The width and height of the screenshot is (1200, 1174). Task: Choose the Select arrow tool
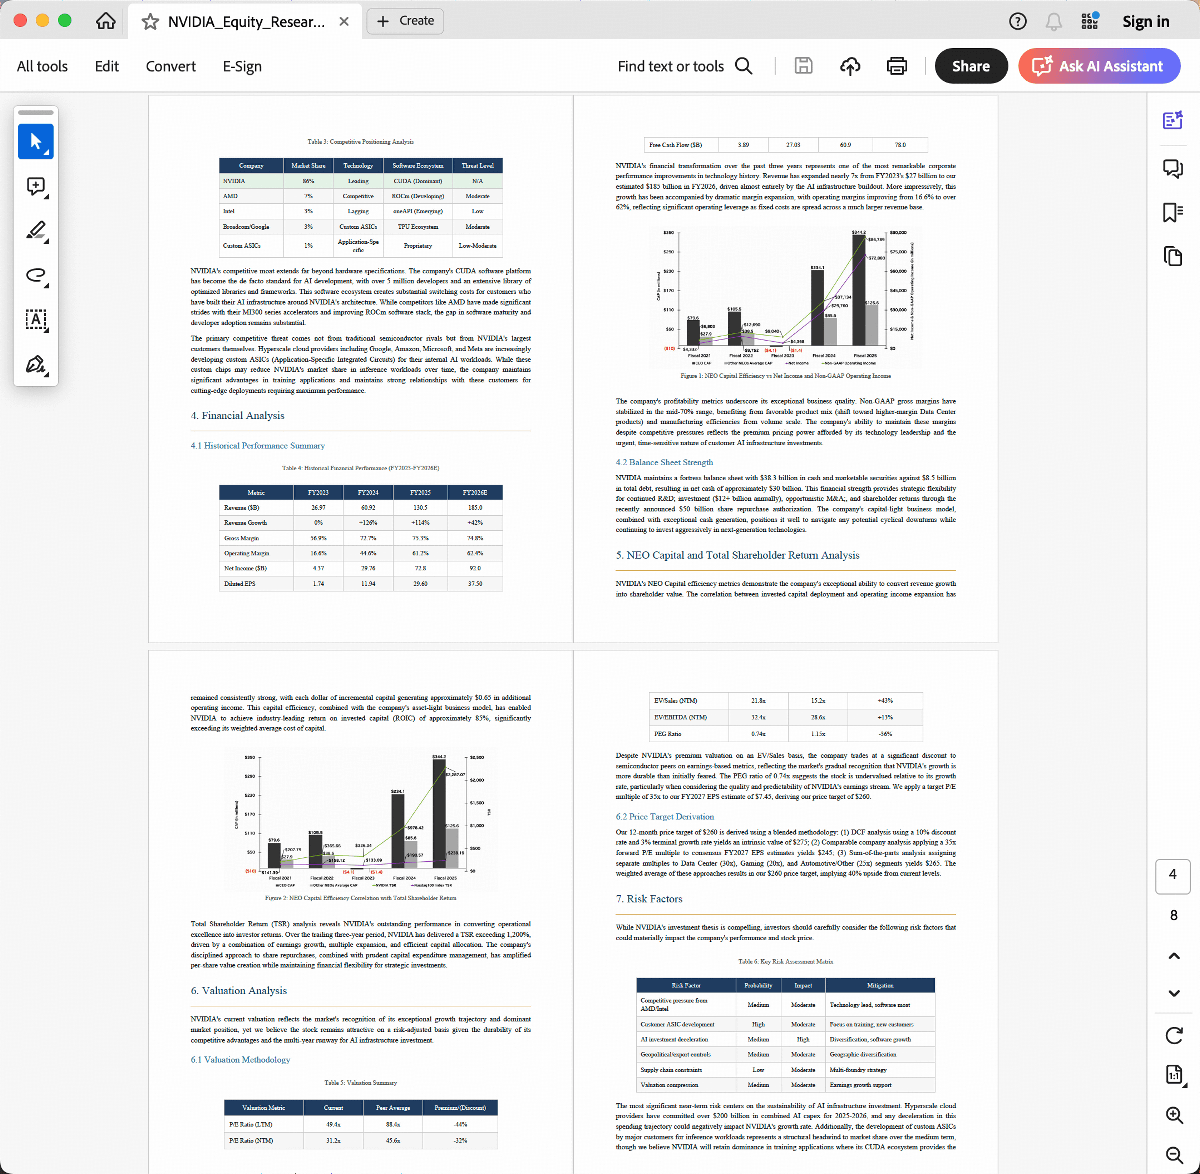tap(36, 142)
